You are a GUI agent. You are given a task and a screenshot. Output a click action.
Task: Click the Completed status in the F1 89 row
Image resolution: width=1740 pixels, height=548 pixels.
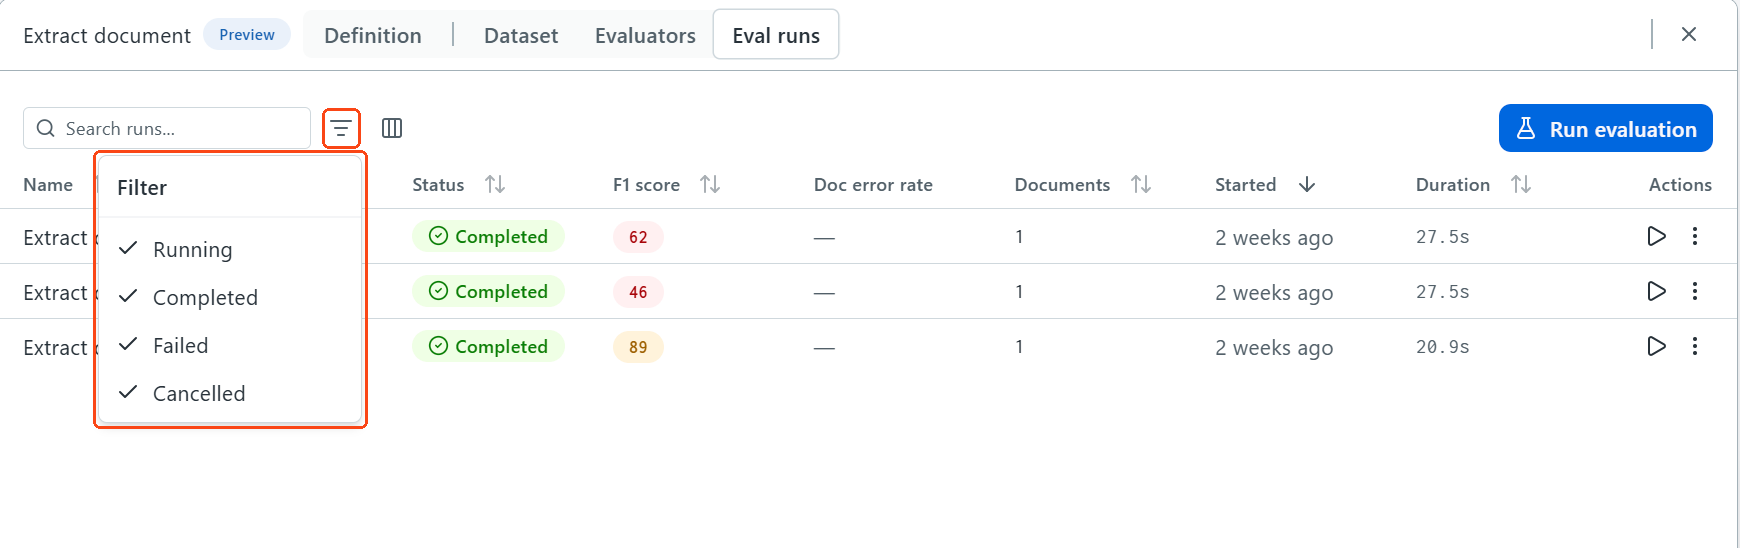pyautogui.click(x=488, y=346)
